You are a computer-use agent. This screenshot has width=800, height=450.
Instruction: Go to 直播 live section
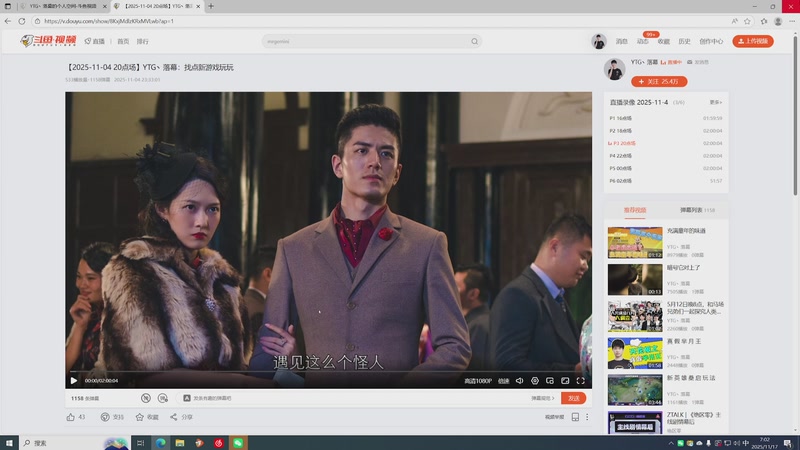tap(95, 41)
